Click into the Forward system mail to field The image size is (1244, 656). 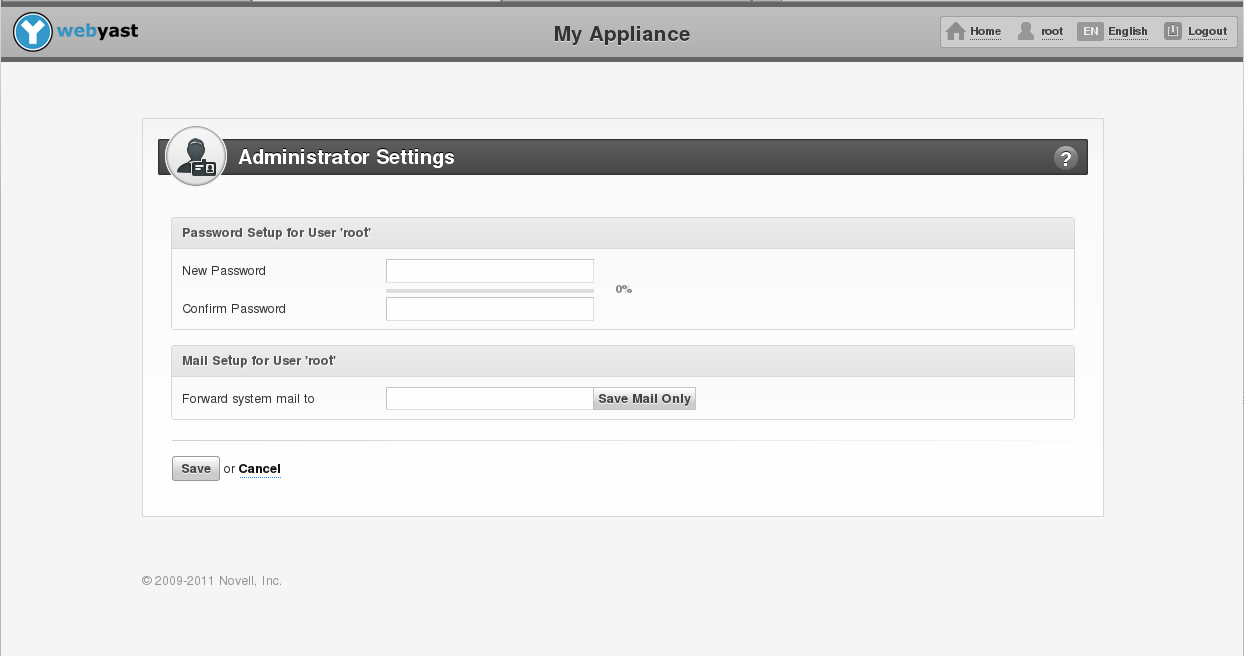coord(489,399)
